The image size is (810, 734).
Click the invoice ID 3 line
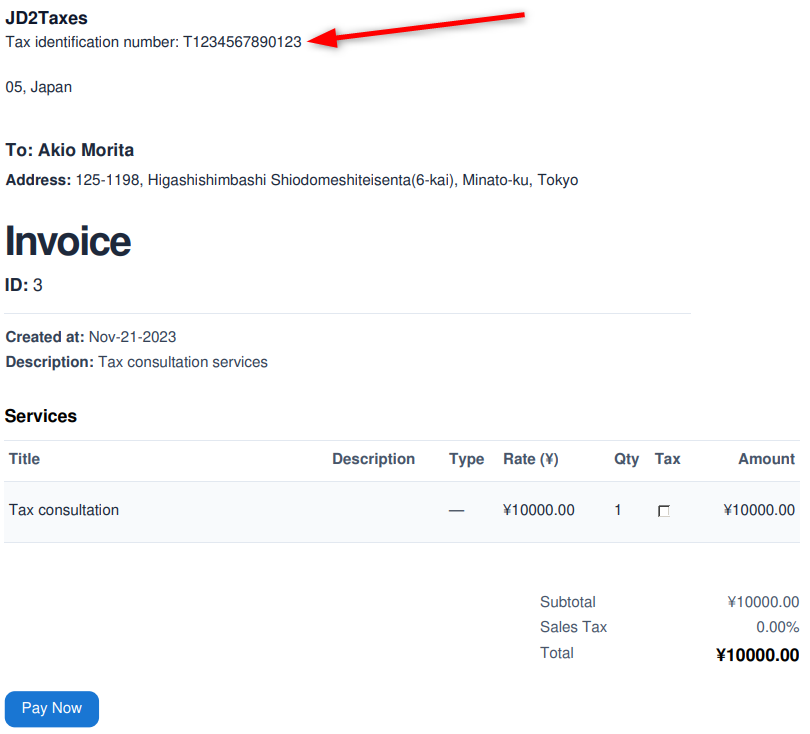(24, 285)
